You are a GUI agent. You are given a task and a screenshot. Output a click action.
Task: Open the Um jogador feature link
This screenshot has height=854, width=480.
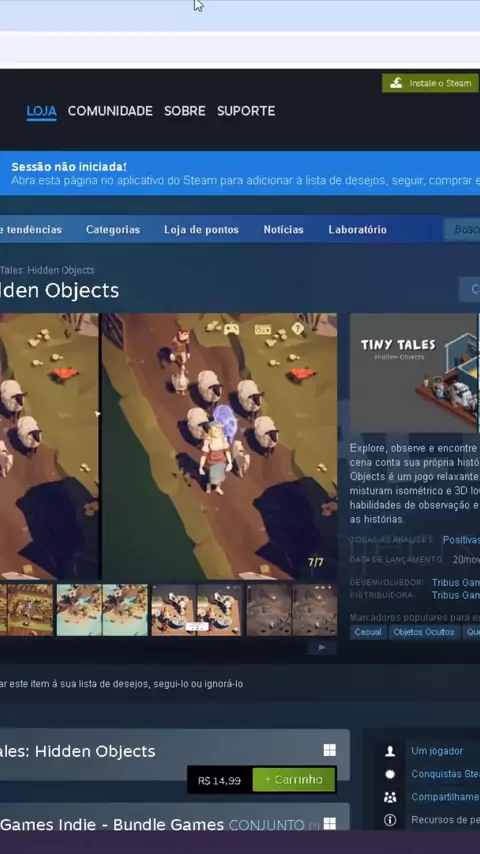[x=437, y=751]
